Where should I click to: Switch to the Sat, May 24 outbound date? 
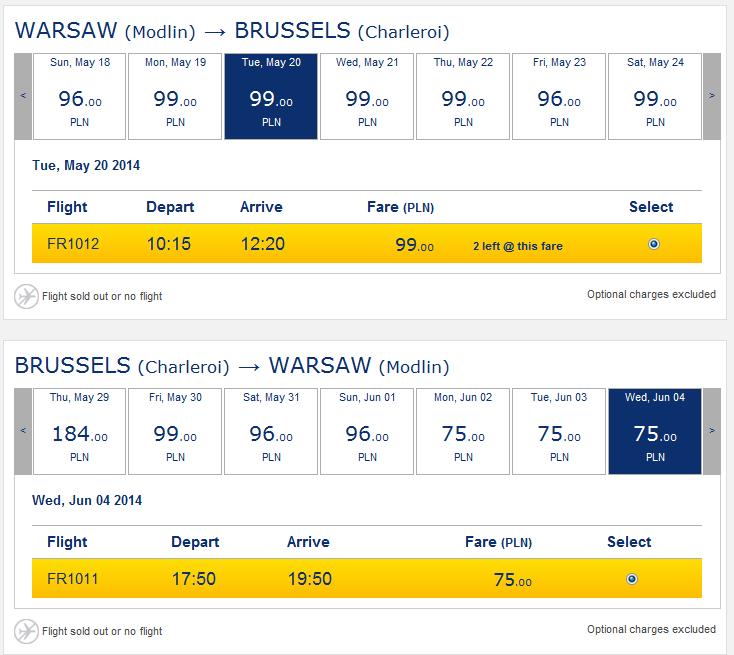pyautogui.click(x=655, y=96)
